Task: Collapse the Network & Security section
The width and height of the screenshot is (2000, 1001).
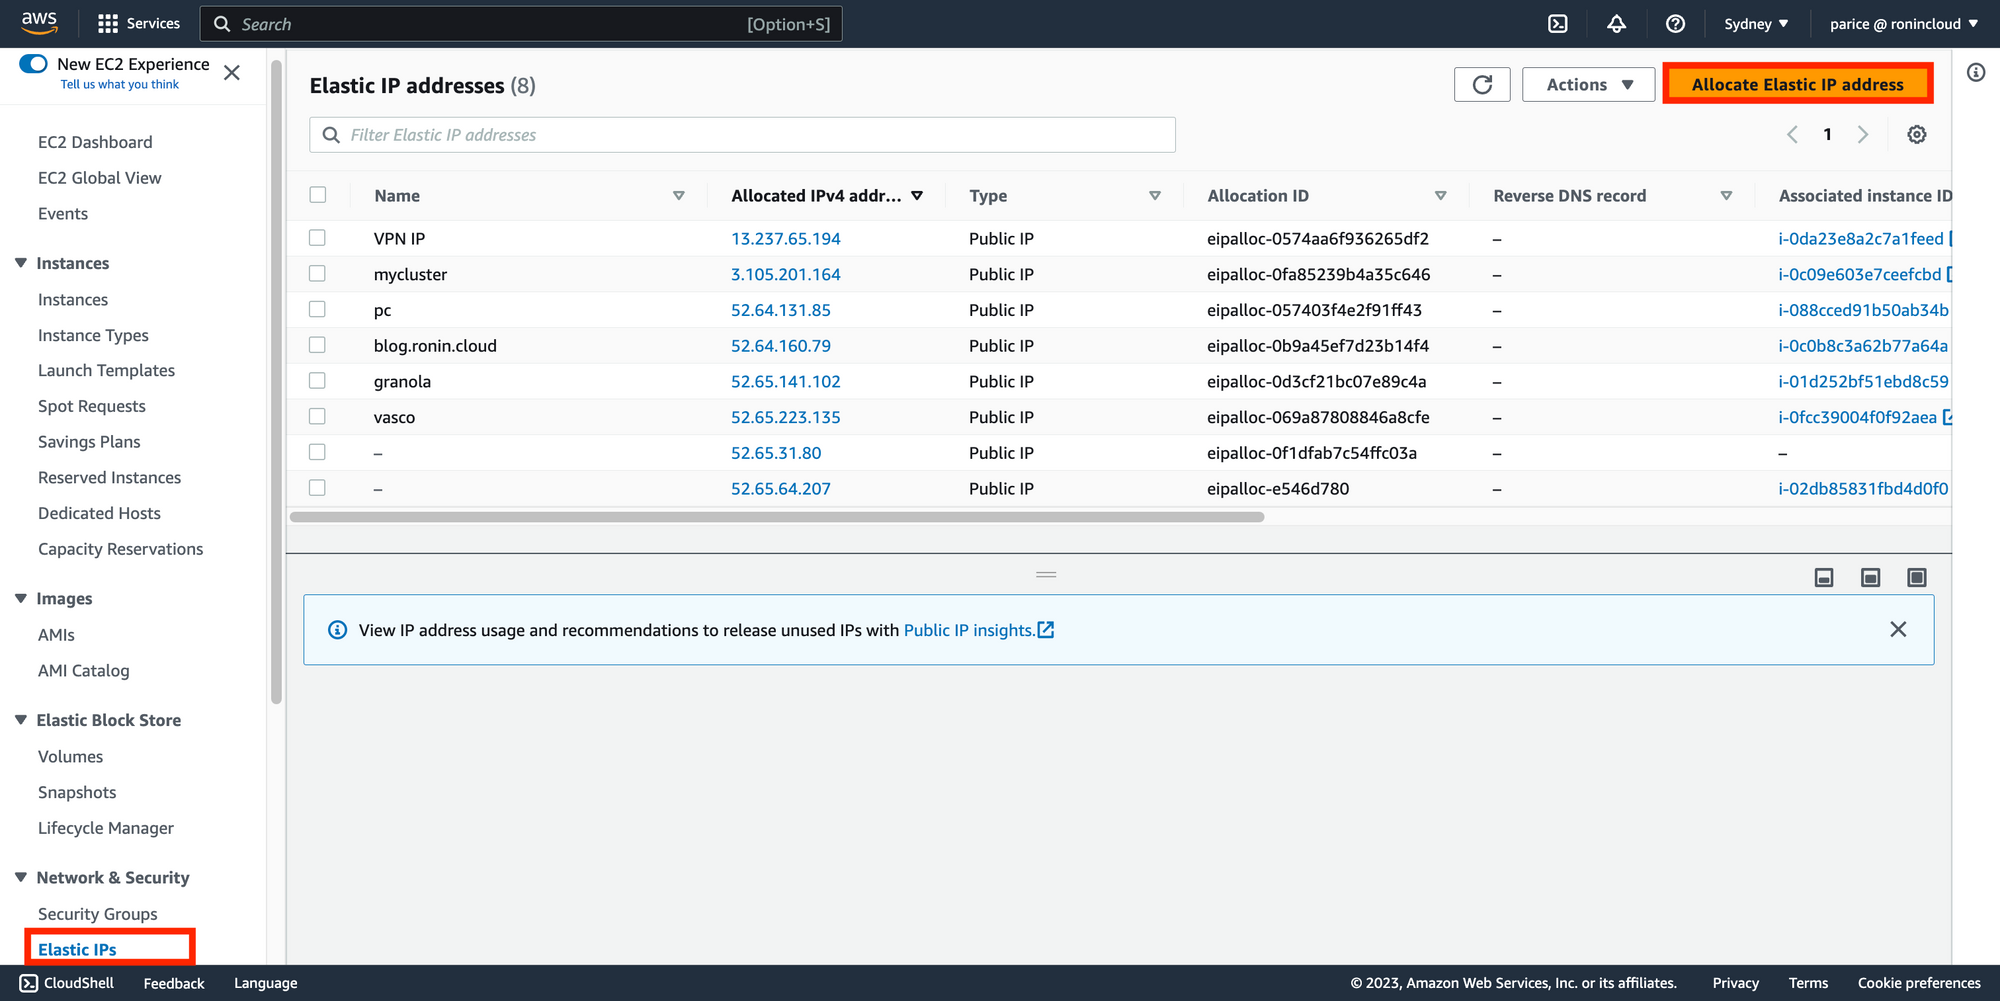Action: [21, 877]
